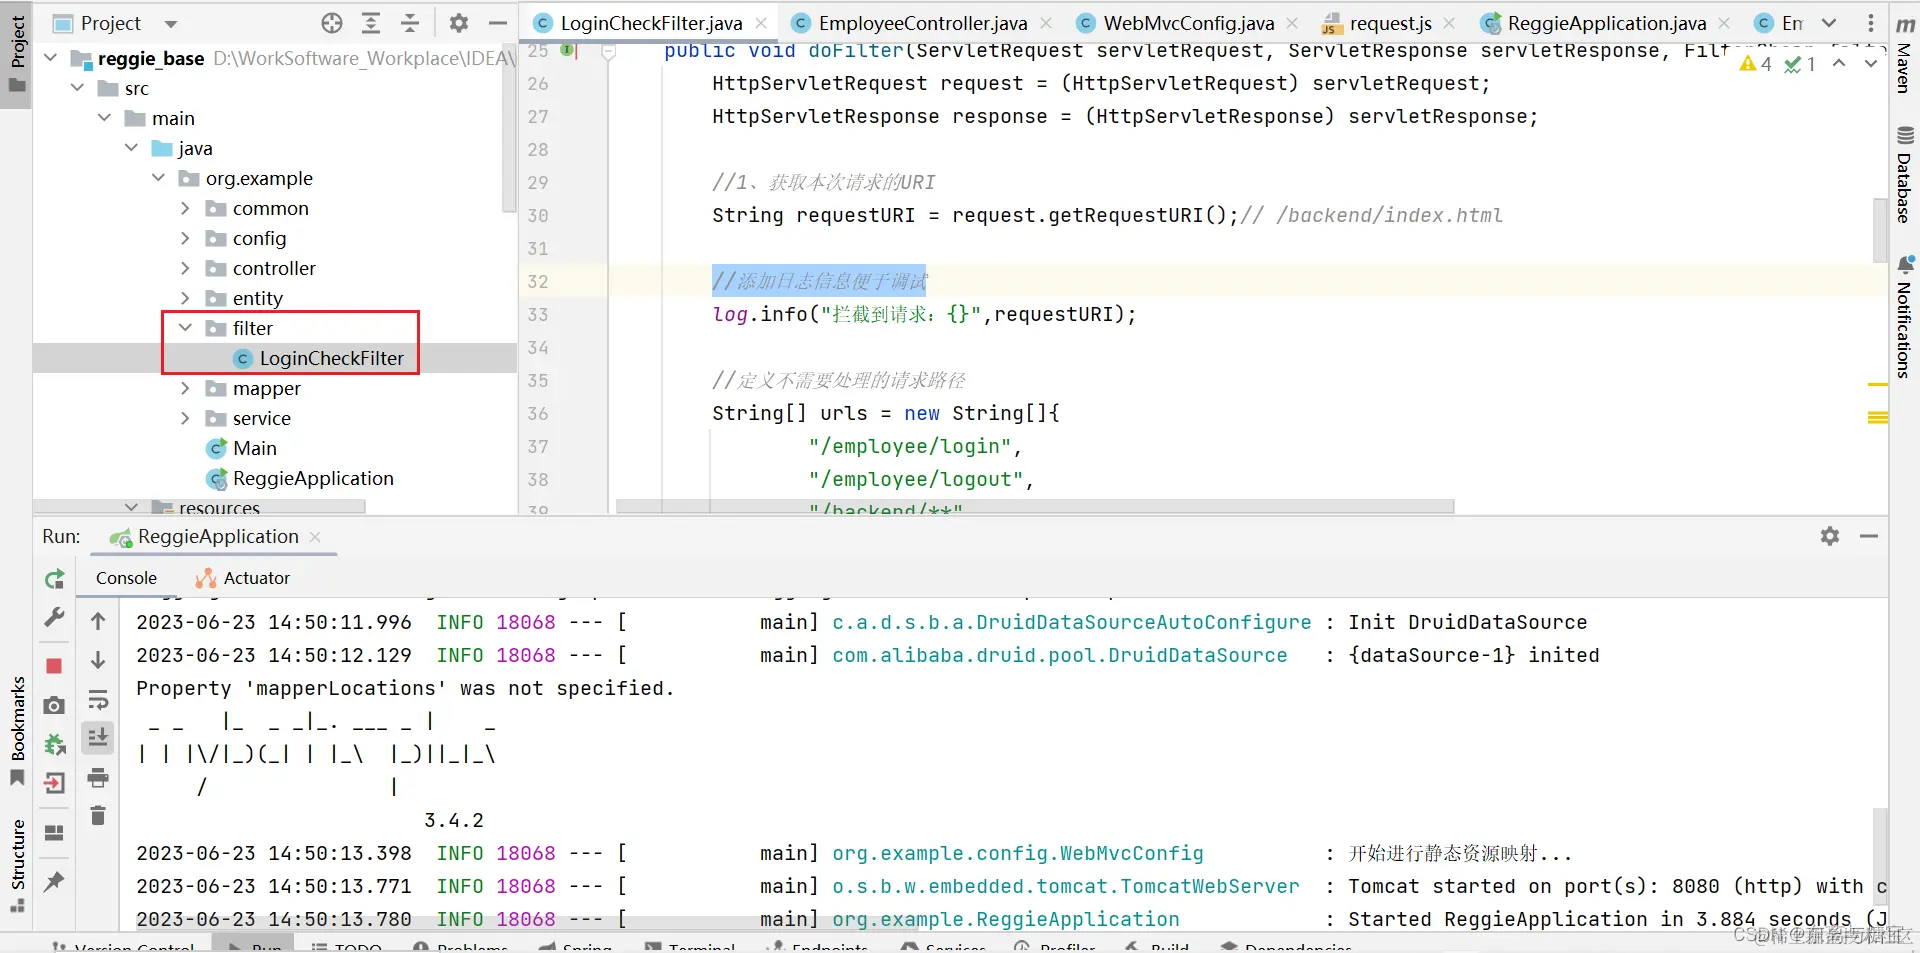Expand the common package folder
Viewport: 1920px width, 953px height.
pyautogui.click(x=185, y=208)
